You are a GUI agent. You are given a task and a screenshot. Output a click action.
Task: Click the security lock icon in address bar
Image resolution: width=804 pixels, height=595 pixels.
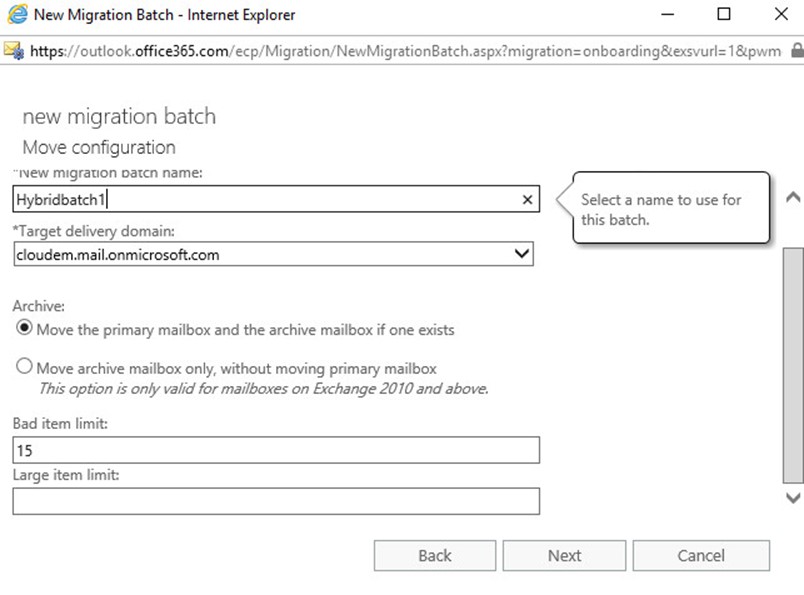[797, 50]
